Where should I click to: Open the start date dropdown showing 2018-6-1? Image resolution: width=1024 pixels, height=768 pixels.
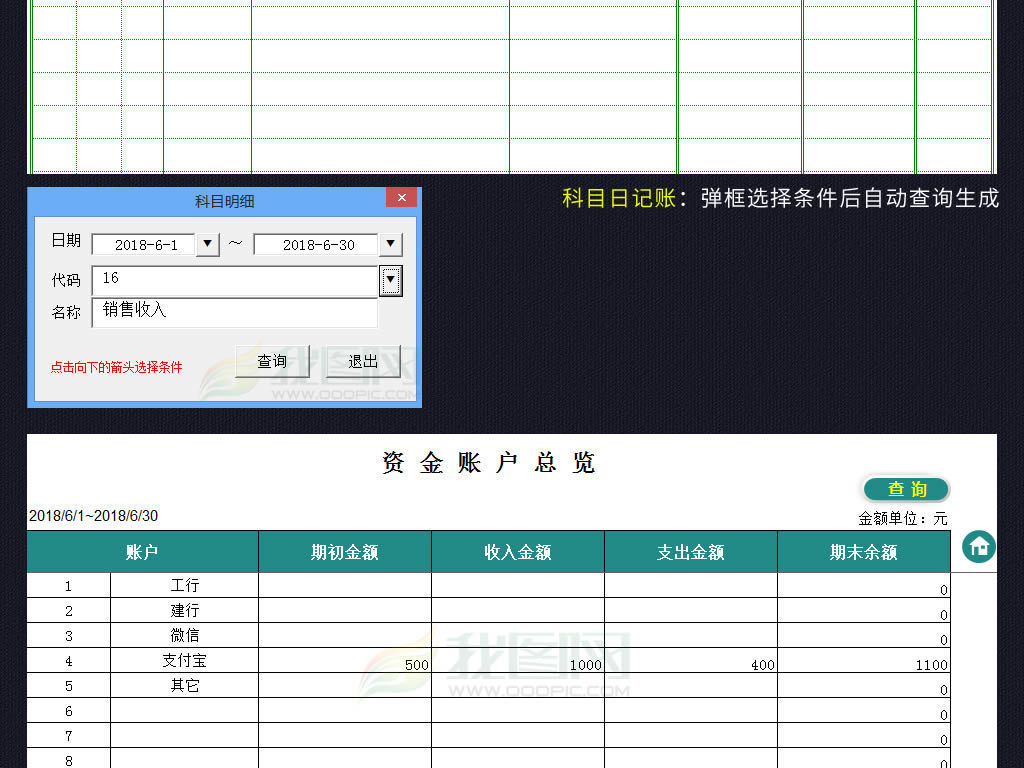click(207, 243)
